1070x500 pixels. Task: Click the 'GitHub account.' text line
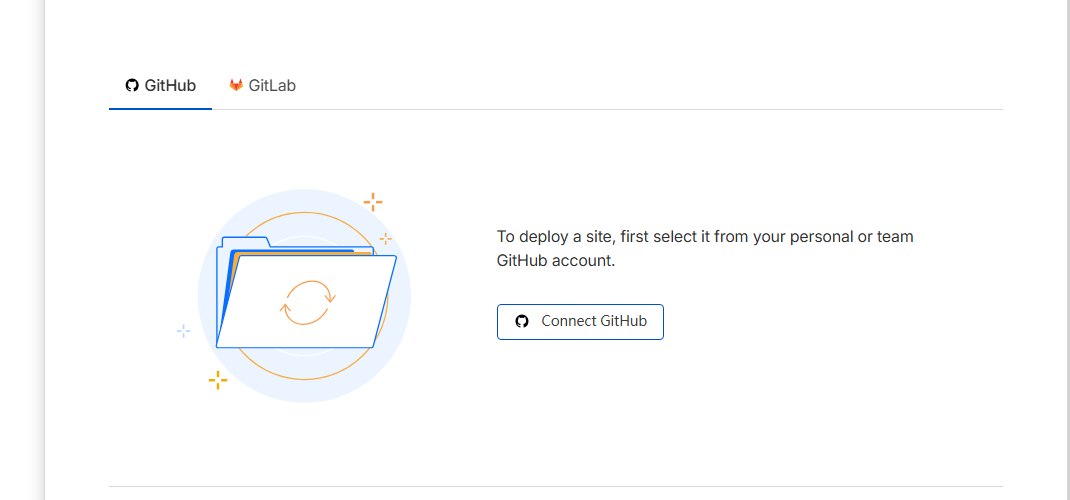point(556,261)
